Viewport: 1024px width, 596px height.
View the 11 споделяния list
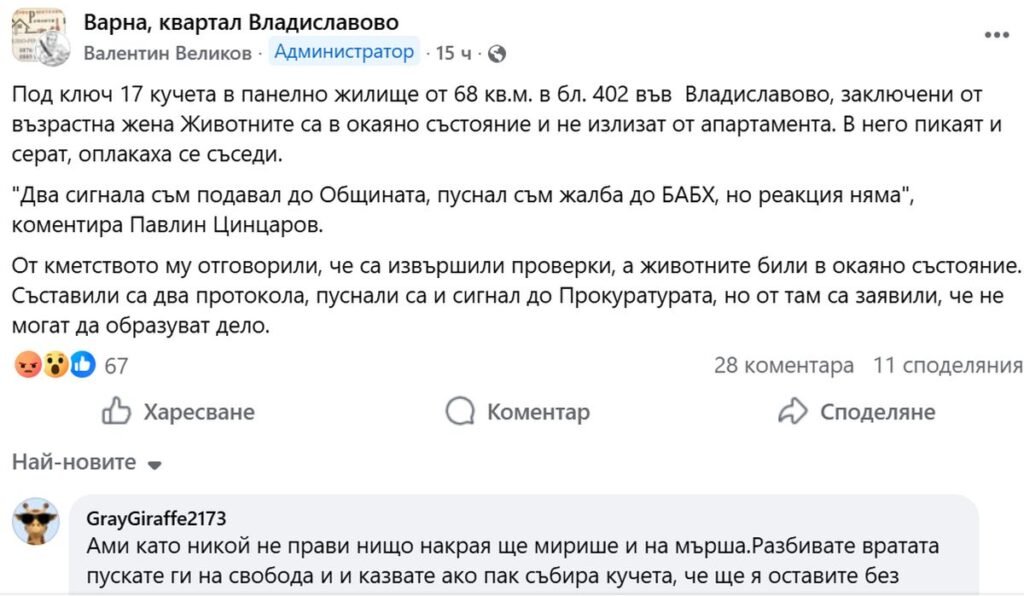948,366
